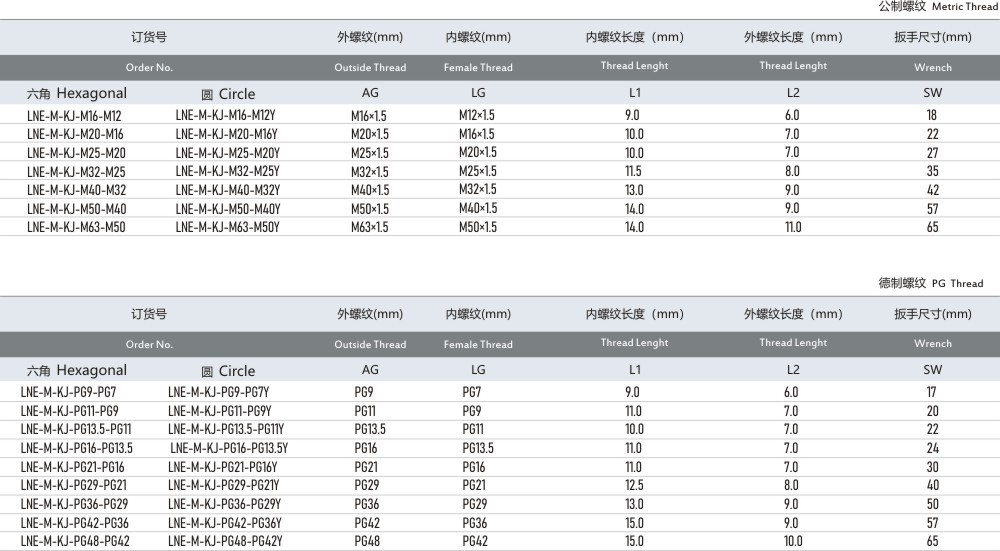The height and width of the screenshot is (551, 1000).
Task: Click the M32×1.5 outside thread cell
Action: [x=370, y=172]
